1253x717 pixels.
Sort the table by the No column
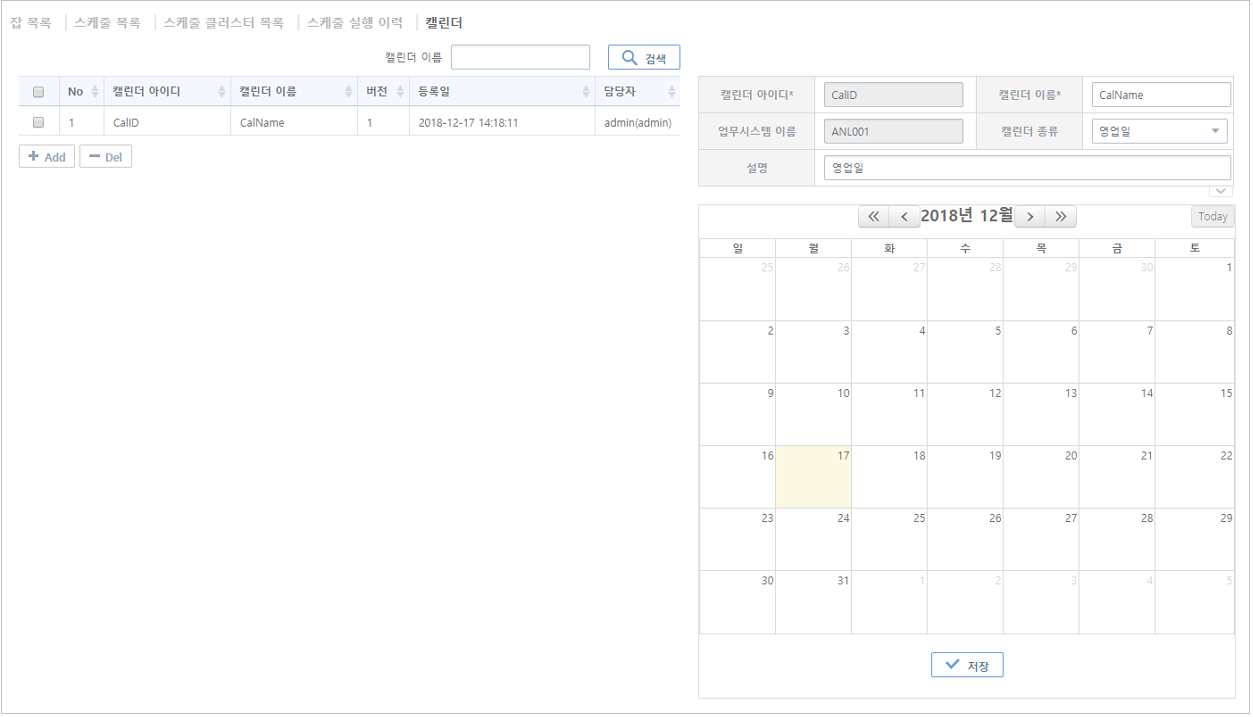[82, 92]
